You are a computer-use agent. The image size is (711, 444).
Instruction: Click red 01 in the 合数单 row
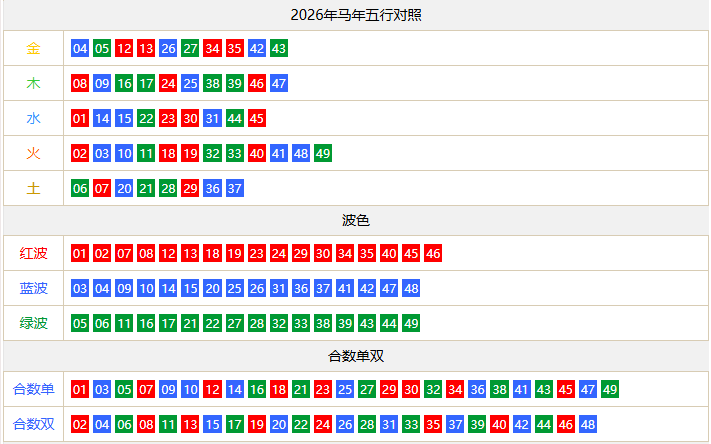[x=80, y=389]
